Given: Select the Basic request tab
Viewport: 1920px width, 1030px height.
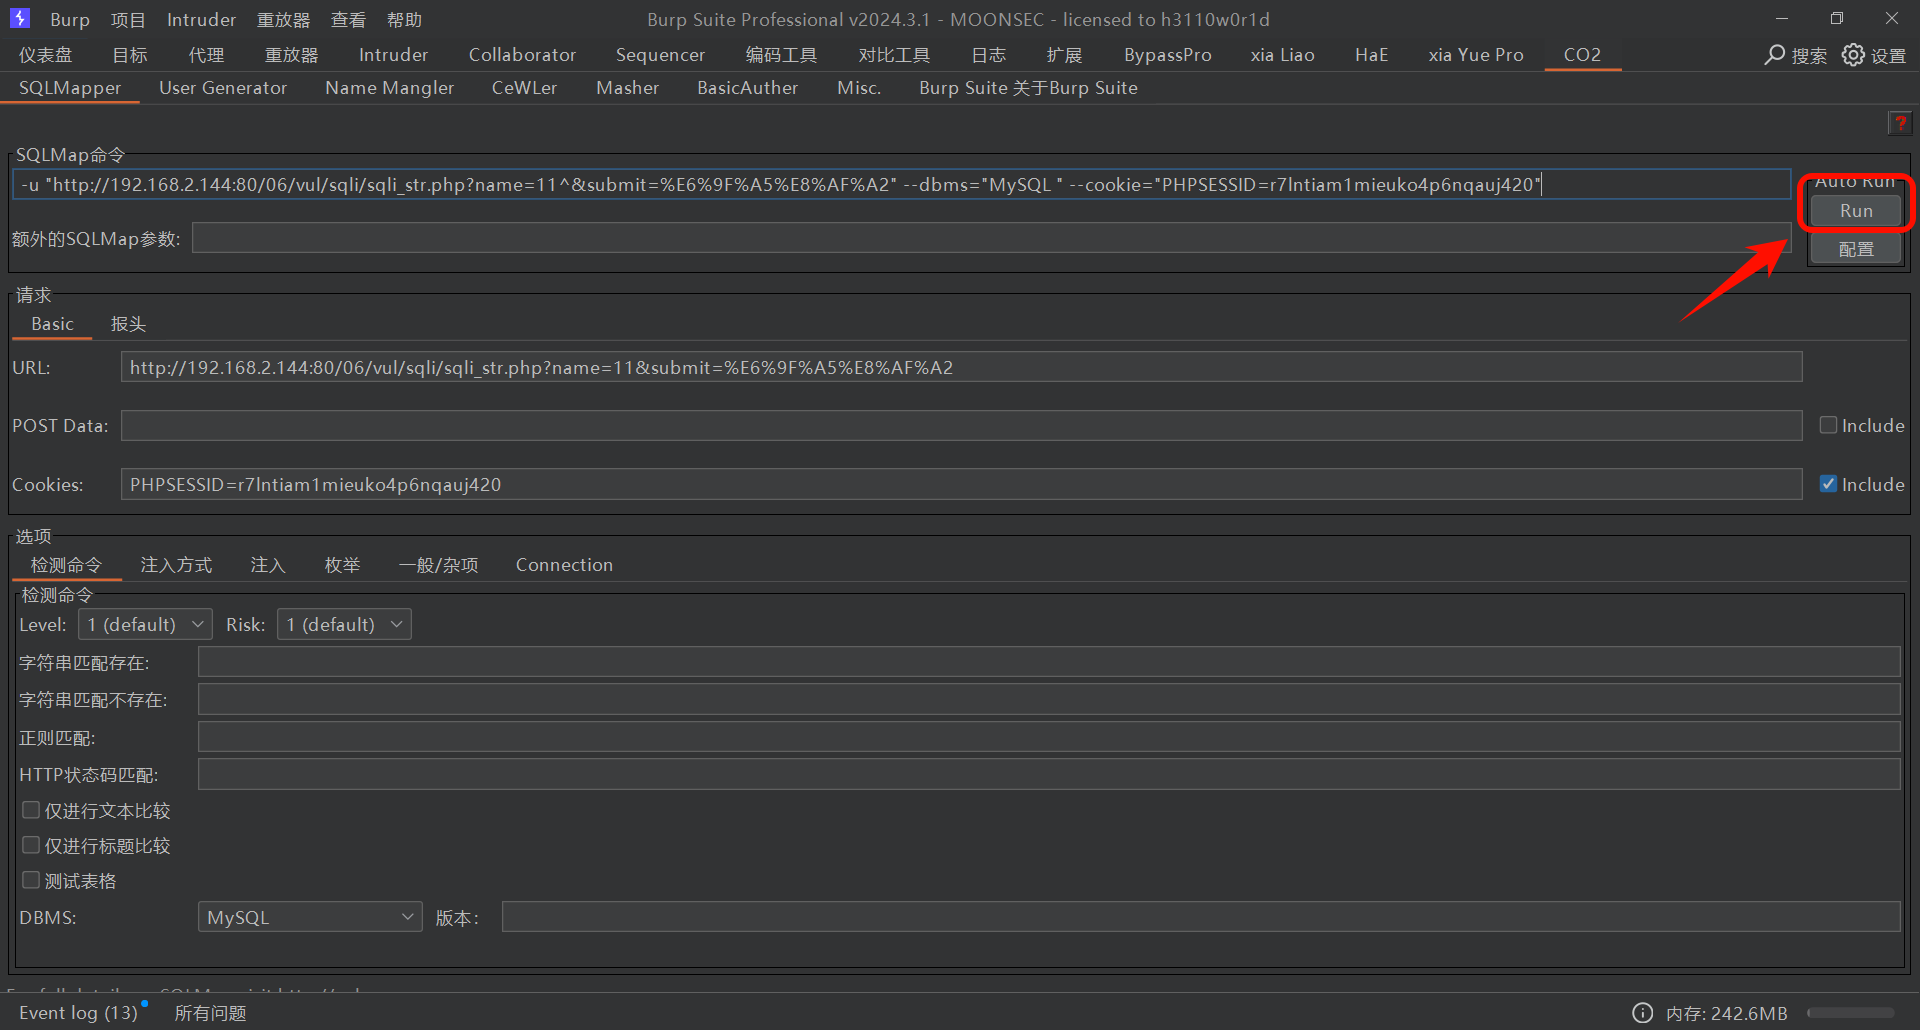Looking at the screenshot, I should coord(52,324).
